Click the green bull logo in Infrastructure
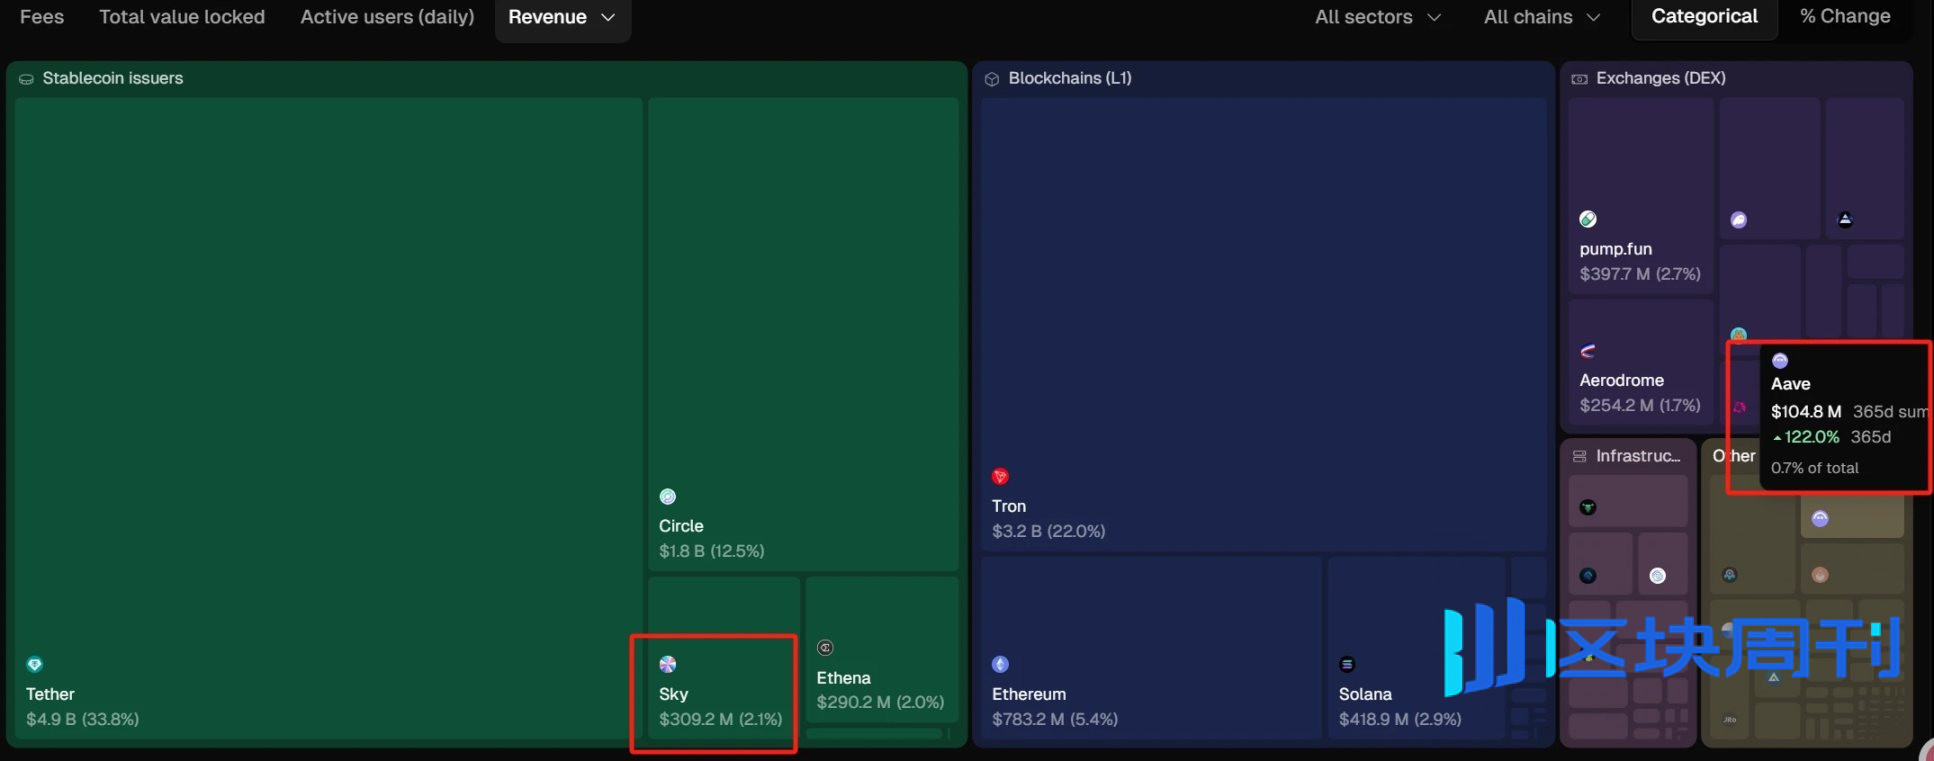 (1588, 507)
